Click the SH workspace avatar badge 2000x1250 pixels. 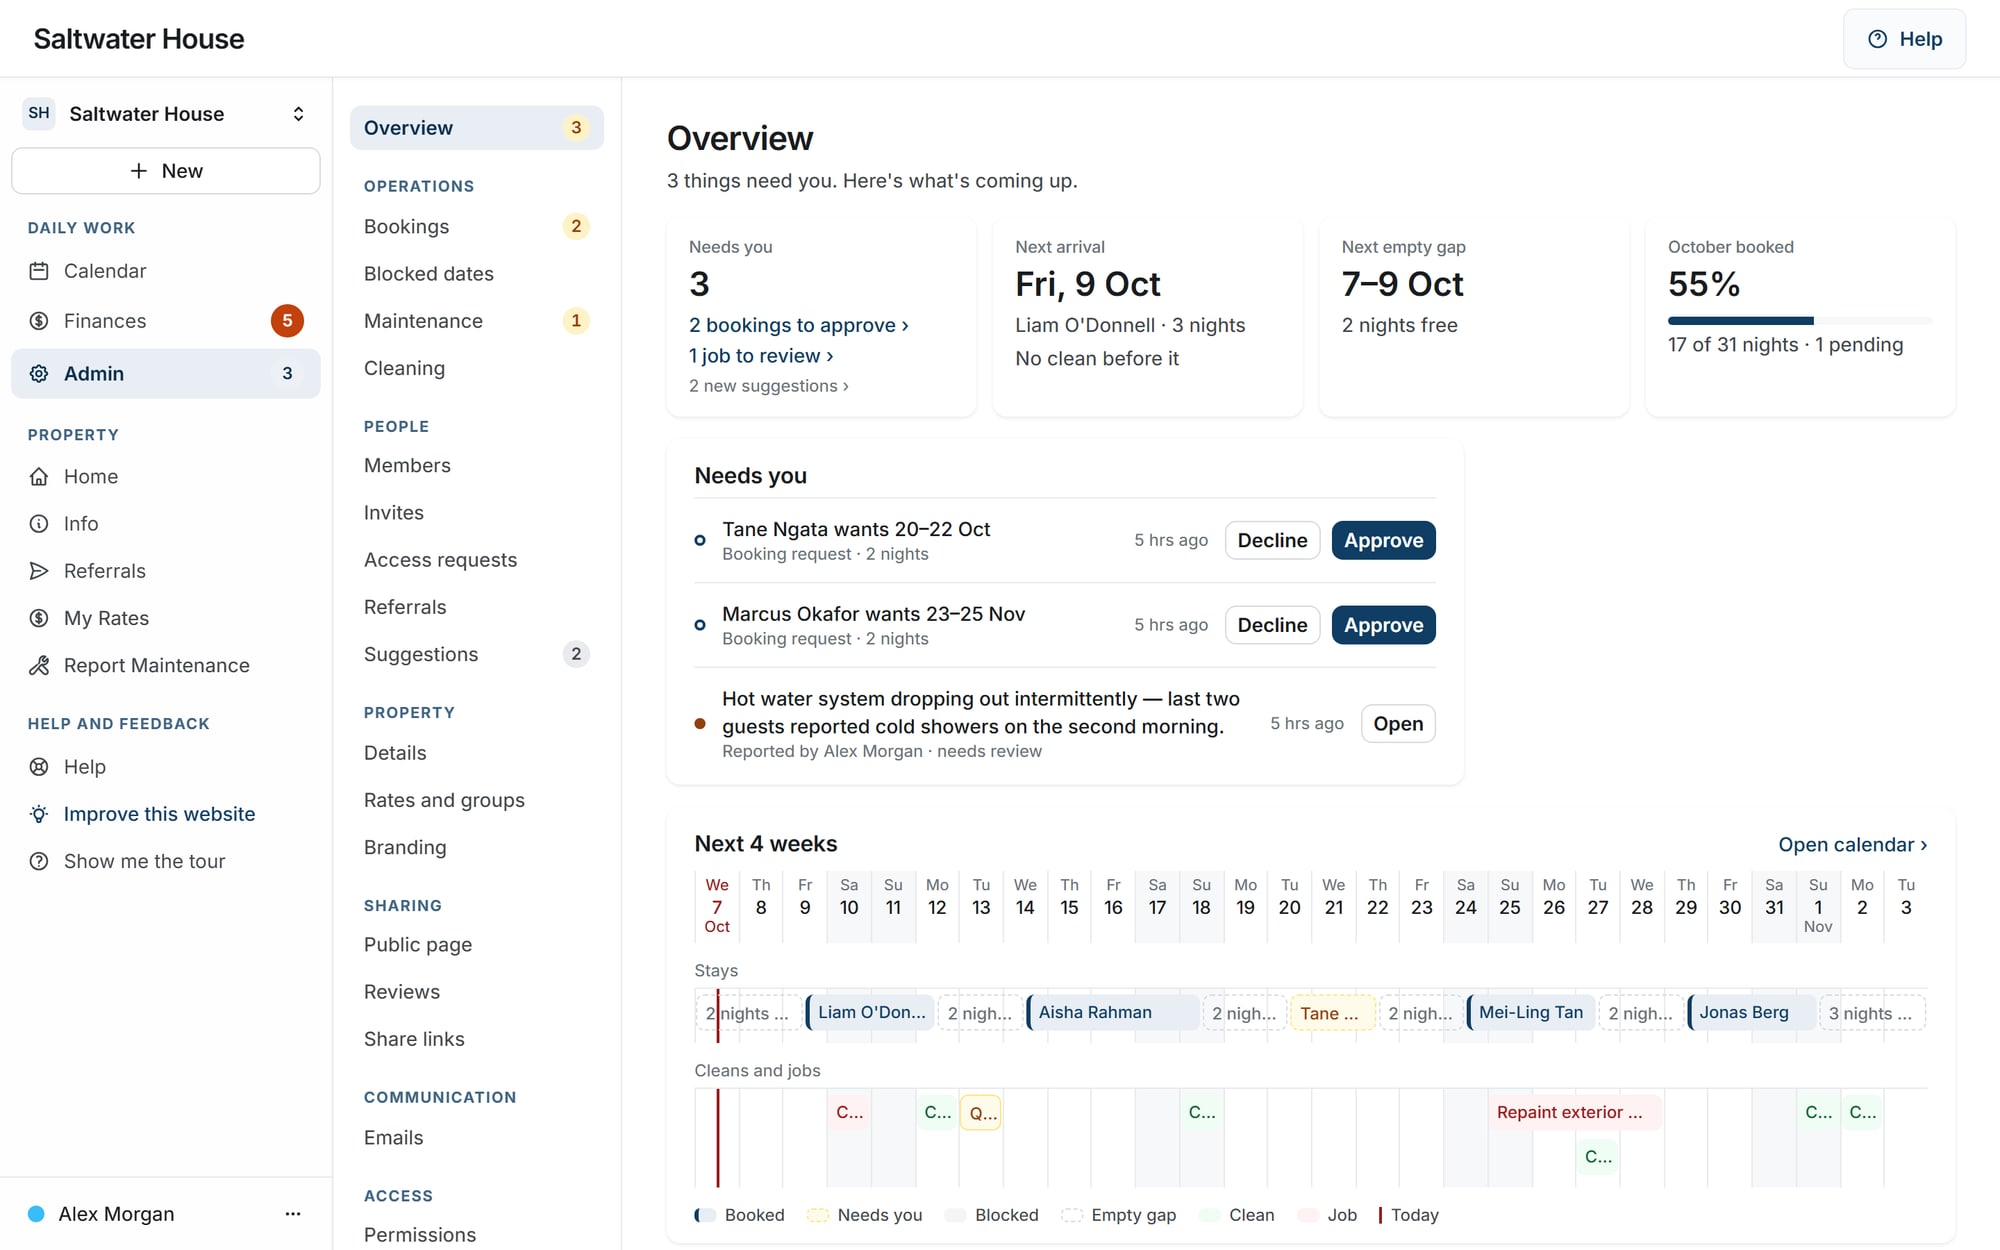click(39, 113)
